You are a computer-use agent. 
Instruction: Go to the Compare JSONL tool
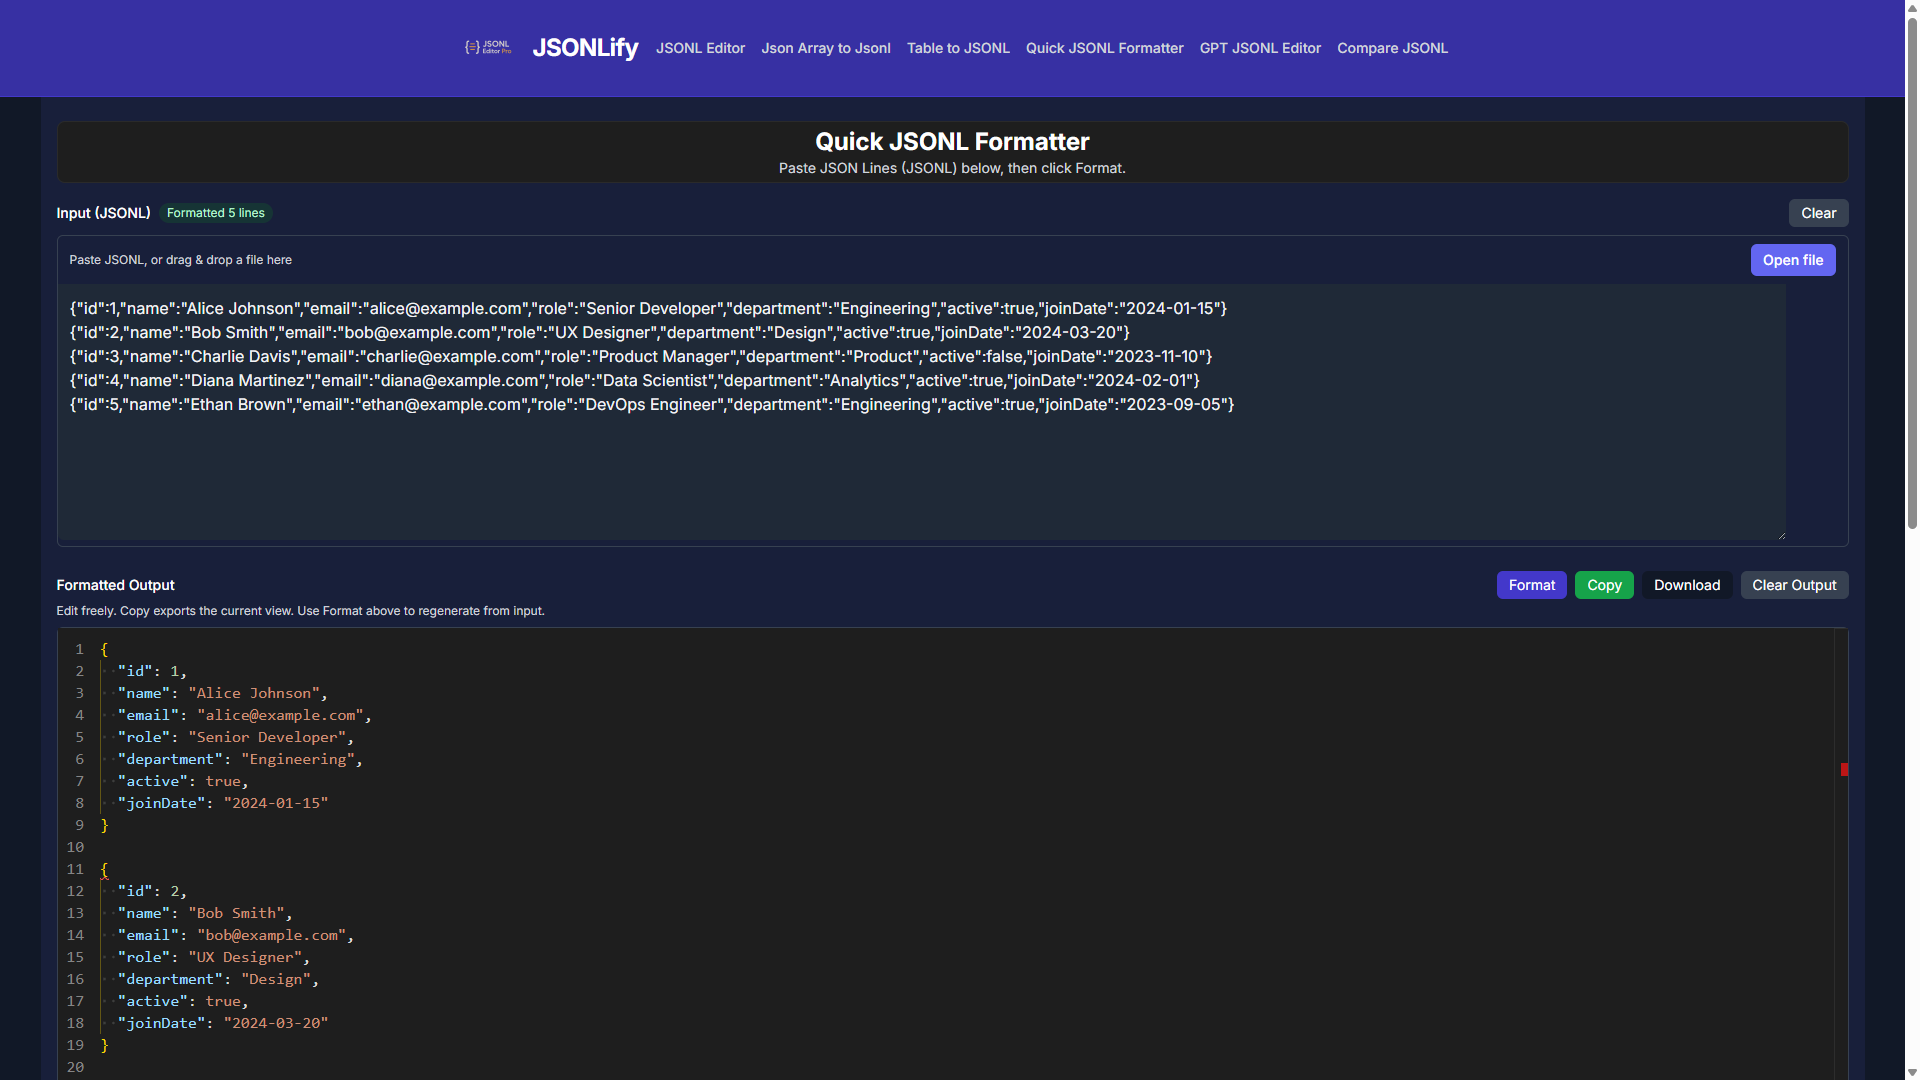point(1392,48)
